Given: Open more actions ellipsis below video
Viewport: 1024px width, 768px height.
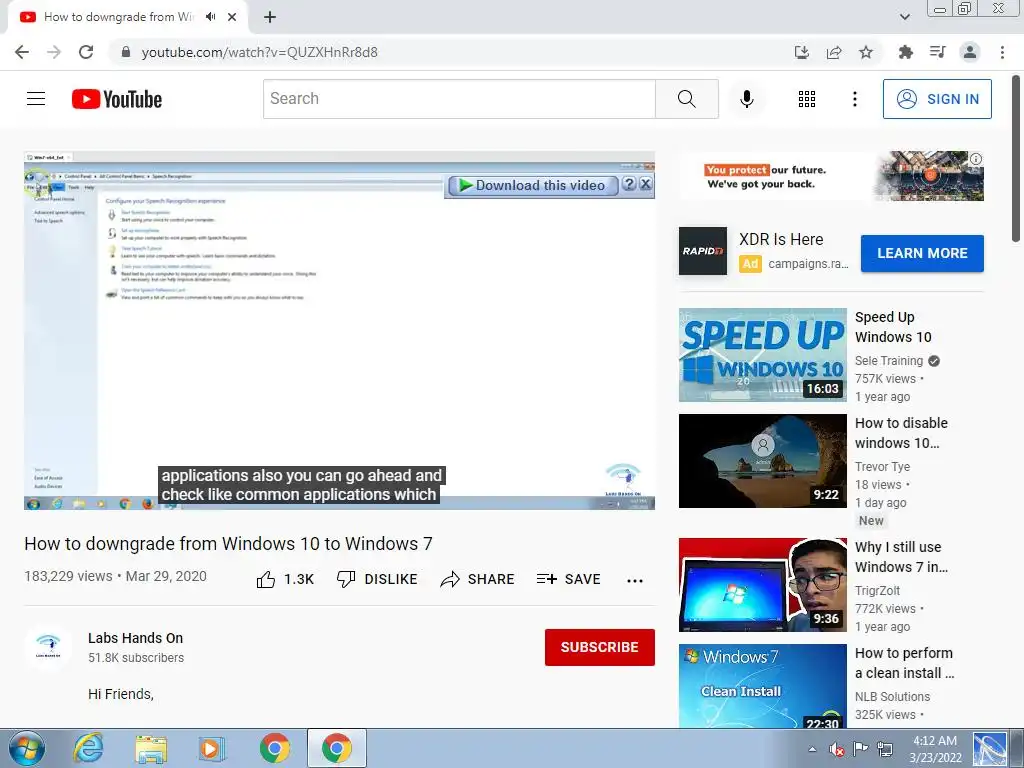Looking at the screenshot, I should tap(635, 581).
